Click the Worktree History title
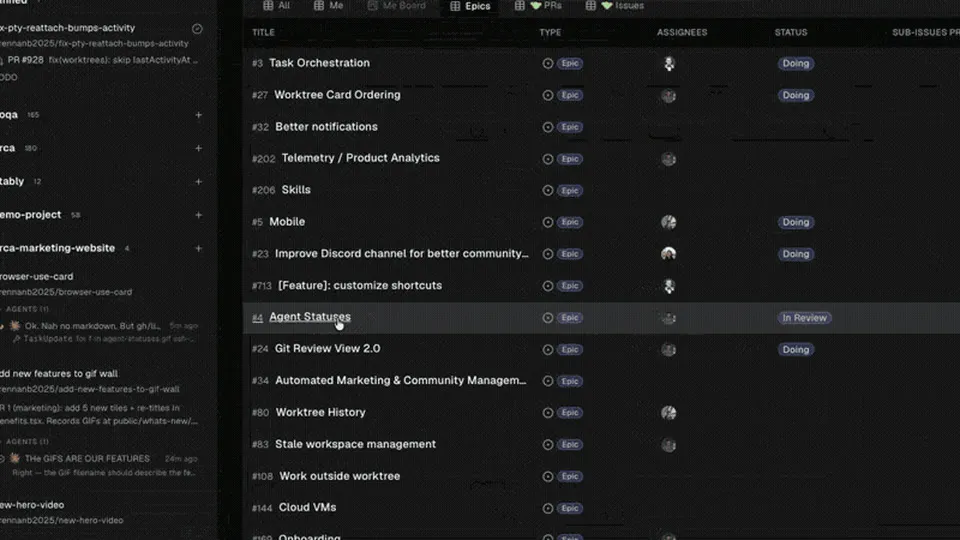Image resolution: width=960 pixels, height=540 pixels. click(x=320, y=412)
